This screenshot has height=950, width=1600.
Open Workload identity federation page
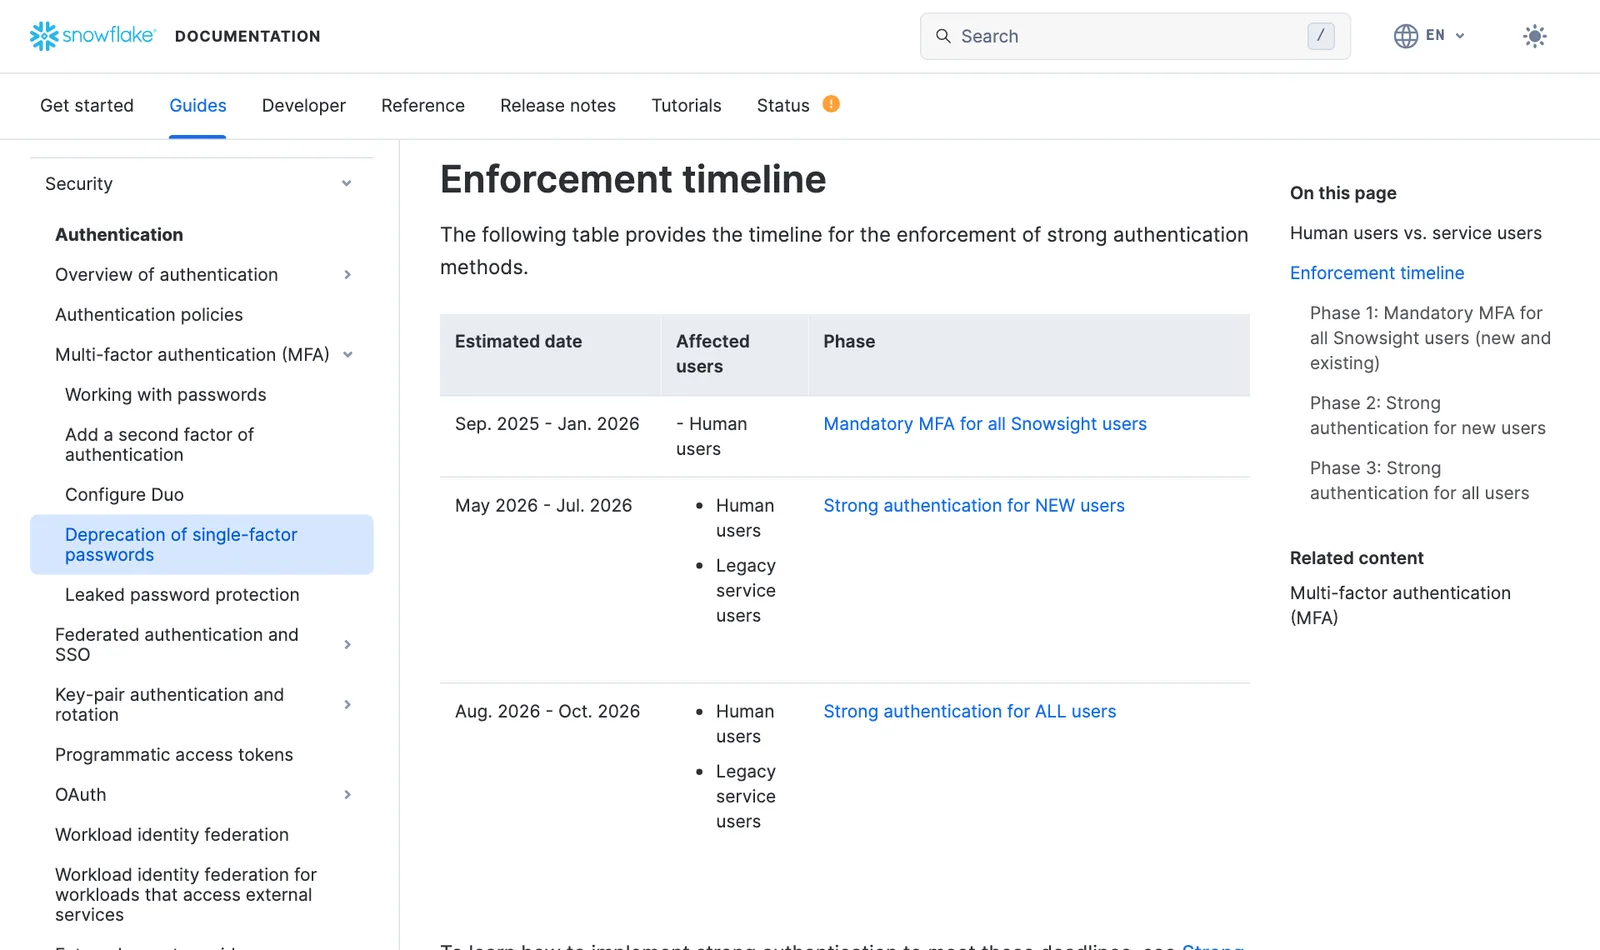coord(172,835)
